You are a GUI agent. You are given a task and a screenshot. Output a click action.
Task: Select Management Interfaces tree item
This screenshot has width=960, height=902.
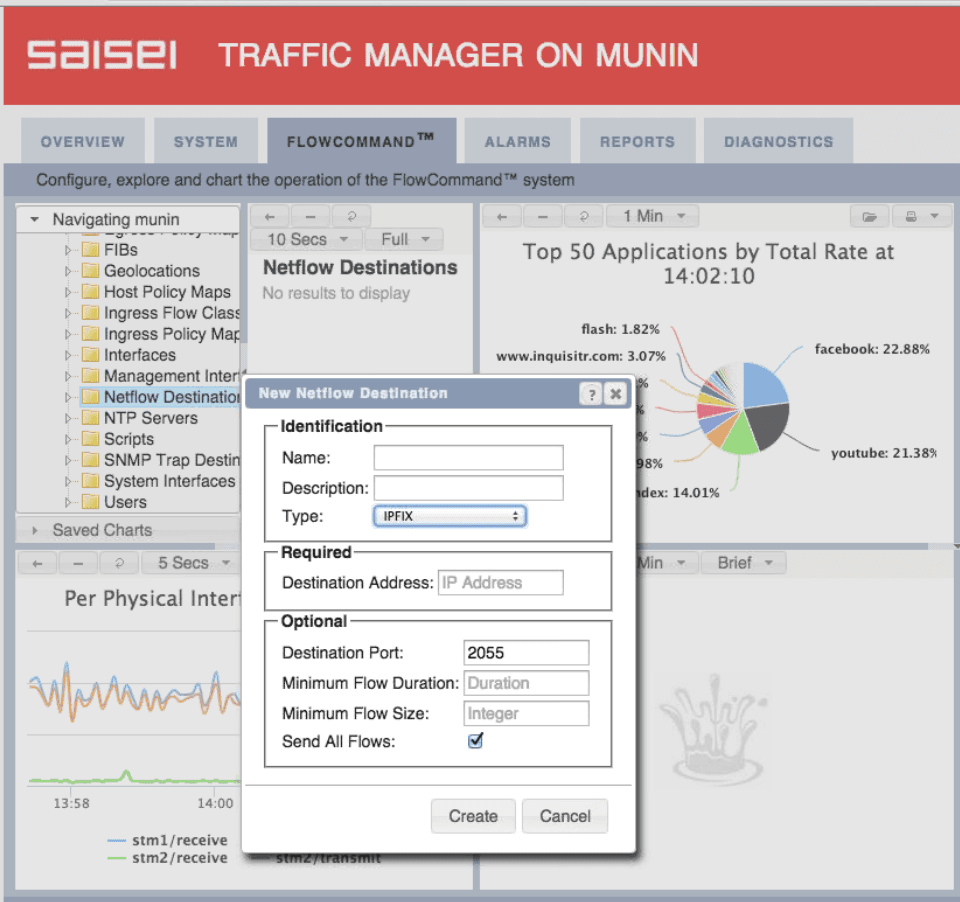[x=171, y=376]
